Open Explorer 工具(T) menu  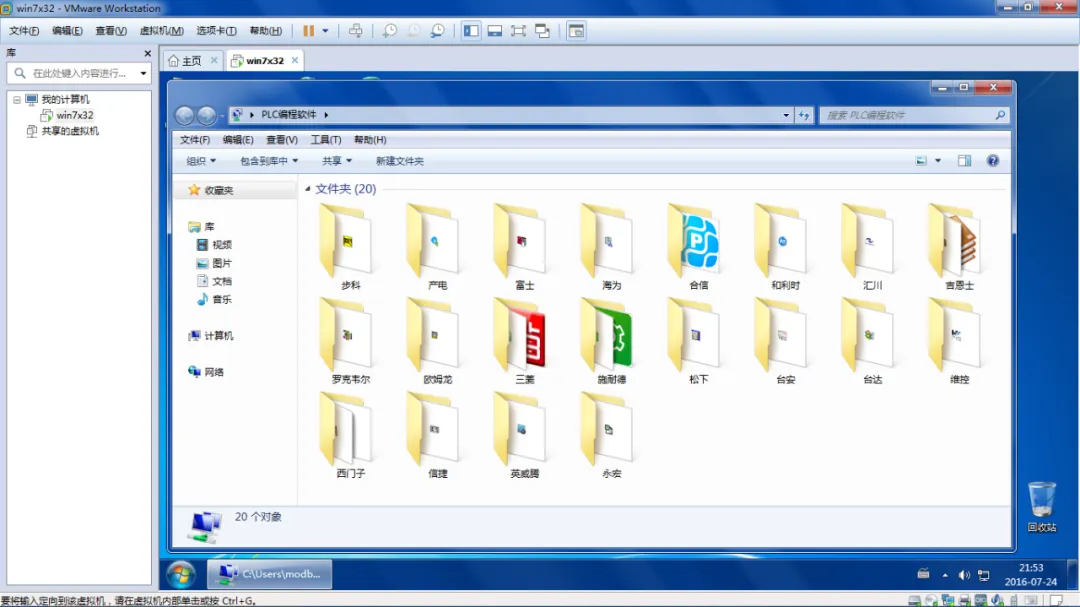point(326,140)
